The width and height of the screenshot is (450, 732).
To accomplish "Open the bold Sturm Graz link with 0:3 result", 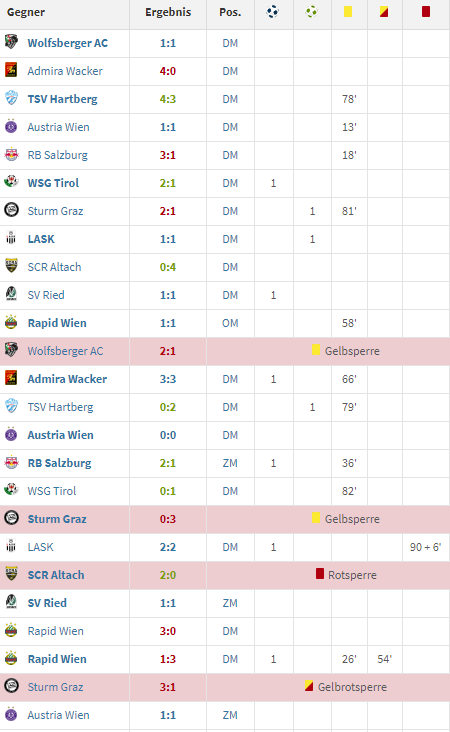I will click(57, 519).
